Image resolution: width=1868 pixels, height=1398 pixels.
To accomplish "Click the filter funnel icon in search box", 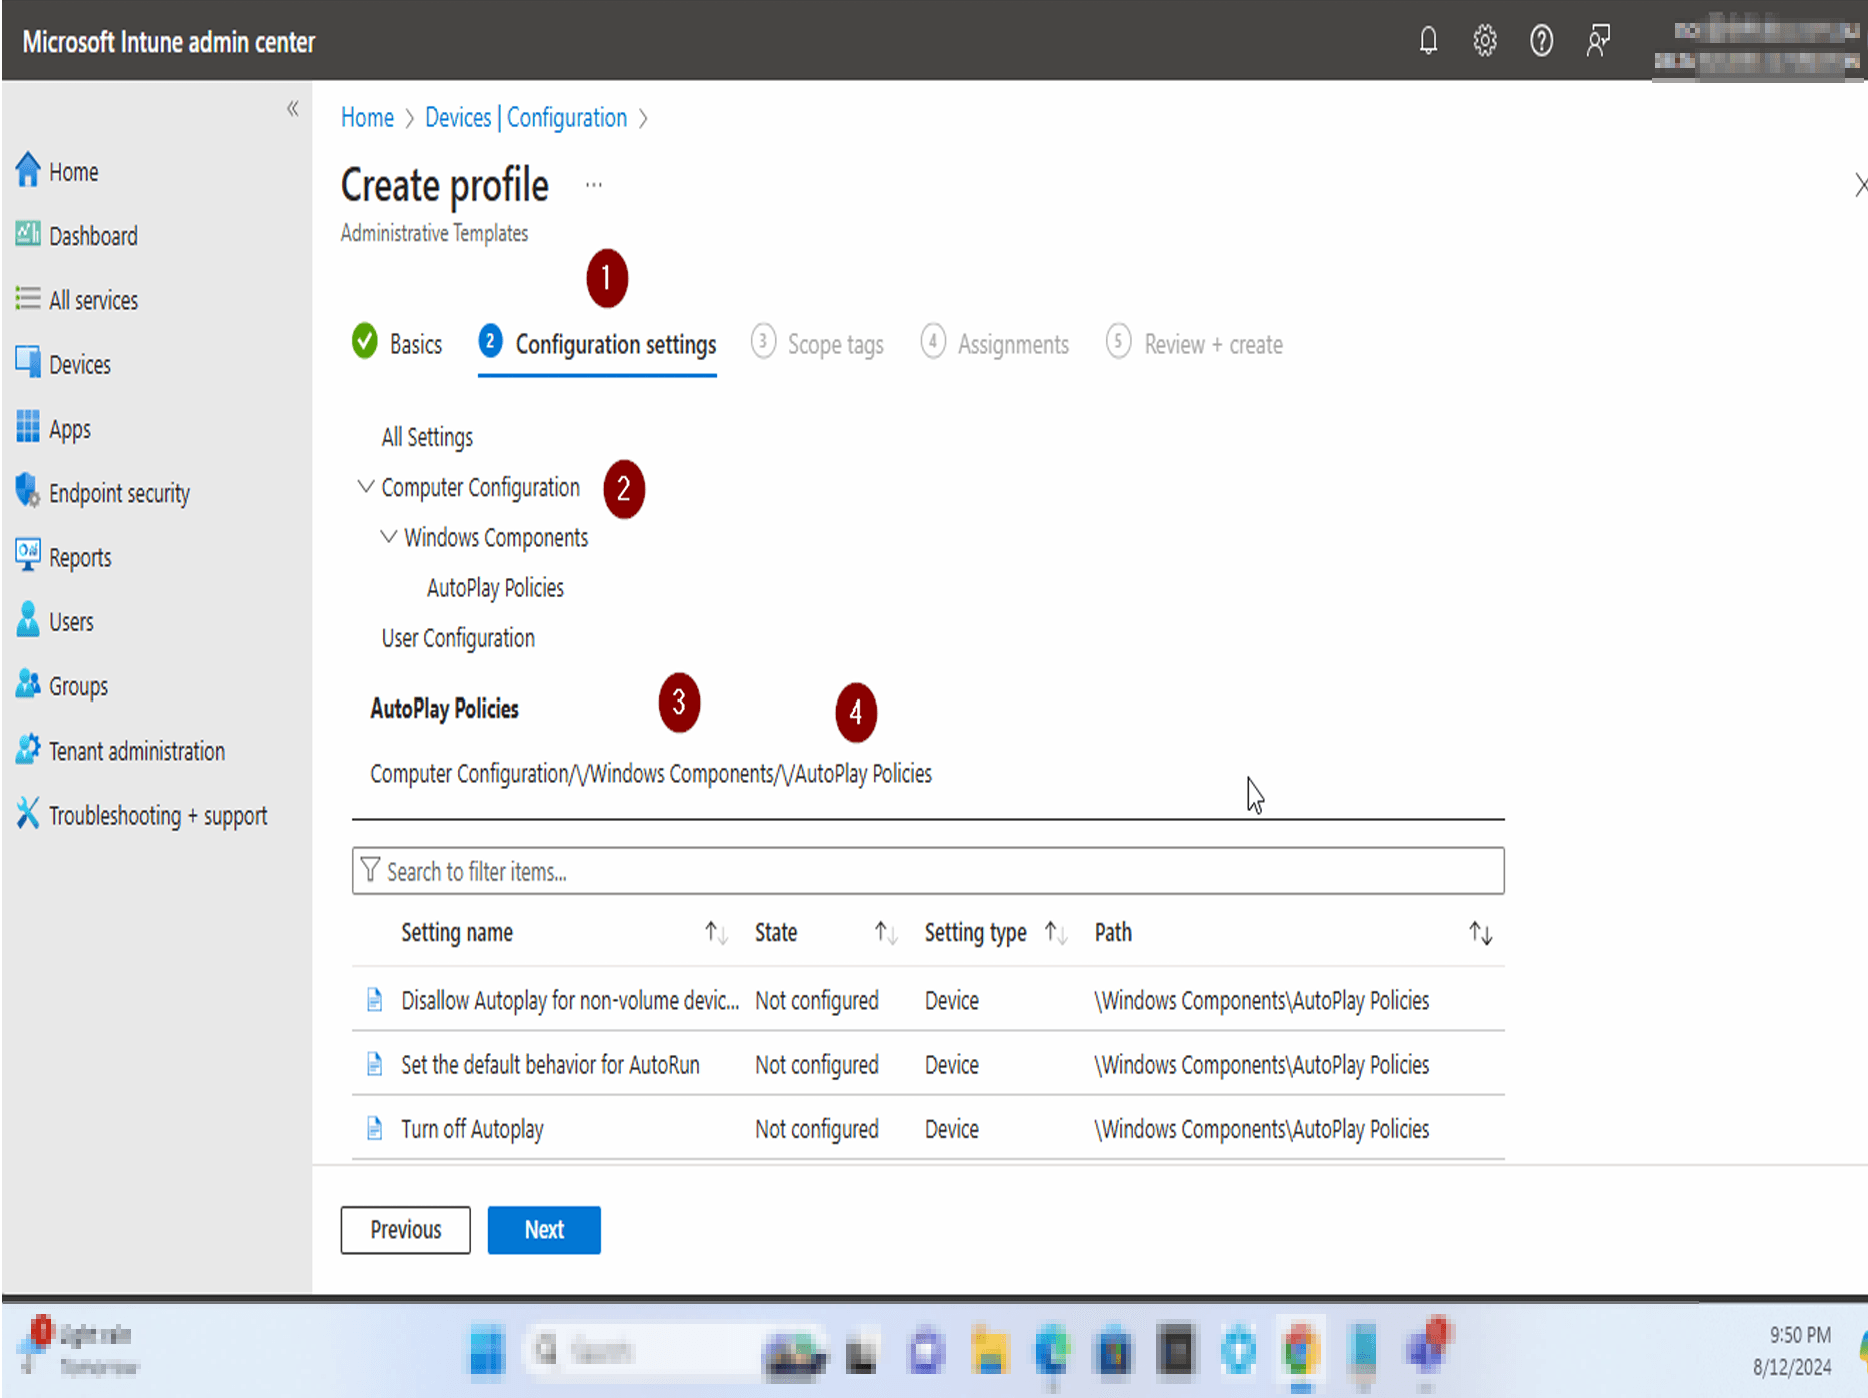I will pyautogui.click(x=370, y=870).
